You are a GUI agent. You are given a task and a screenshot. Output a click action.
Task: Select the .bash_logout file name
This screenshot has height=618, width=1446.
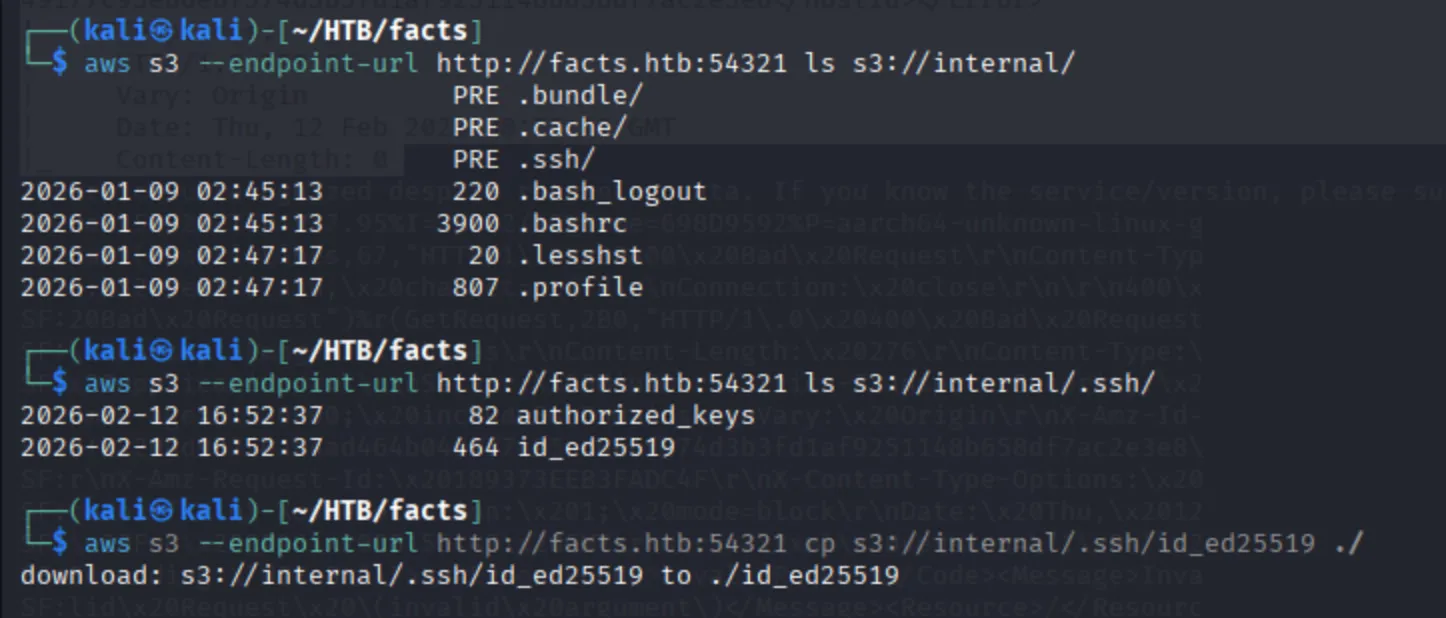tap(611, 191)
